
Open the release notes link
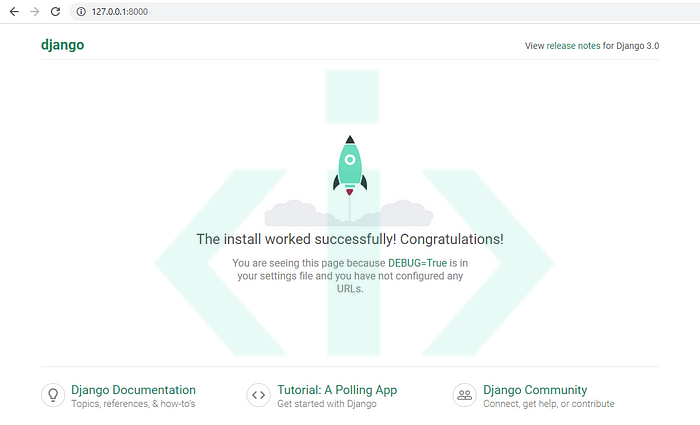tap(573, 46)
